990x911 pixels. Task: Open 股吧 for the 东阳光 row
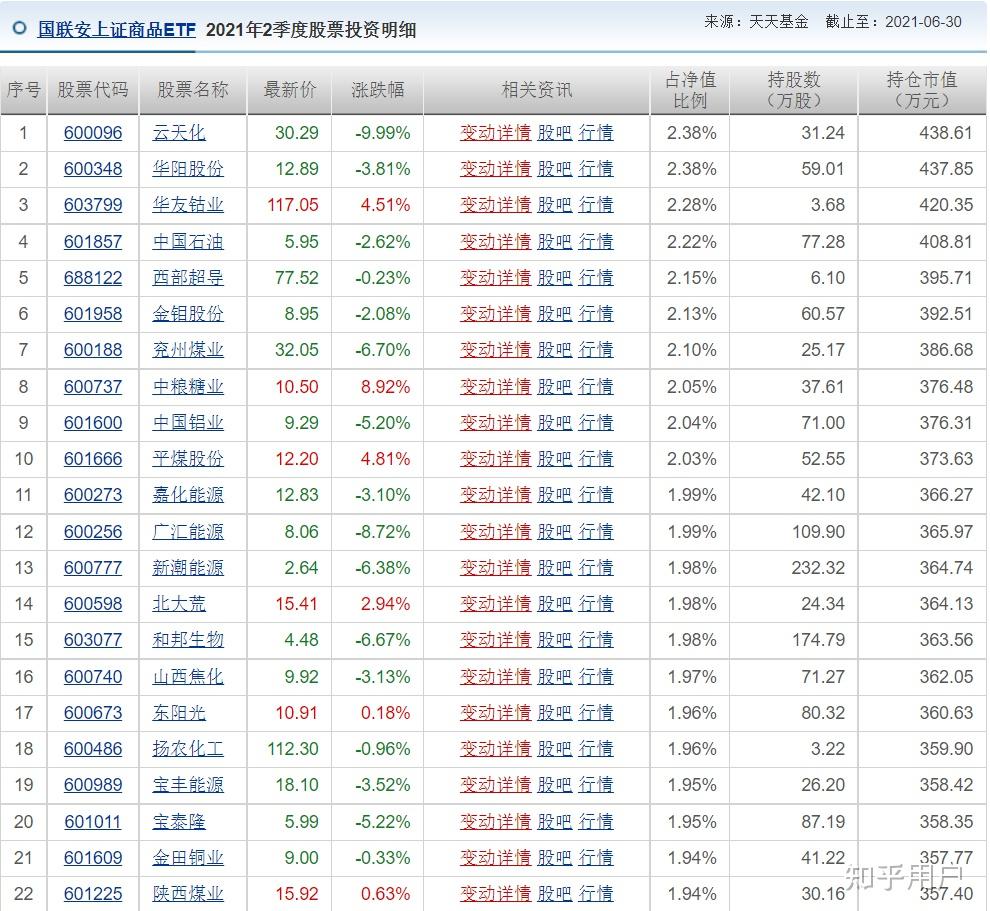point(555,713)
